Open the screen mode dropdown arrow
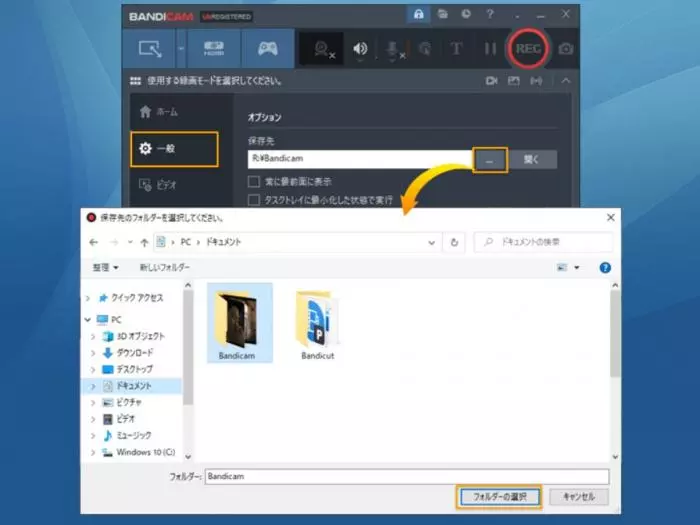This screenshot has width=700, height=525. pos(181,49)
